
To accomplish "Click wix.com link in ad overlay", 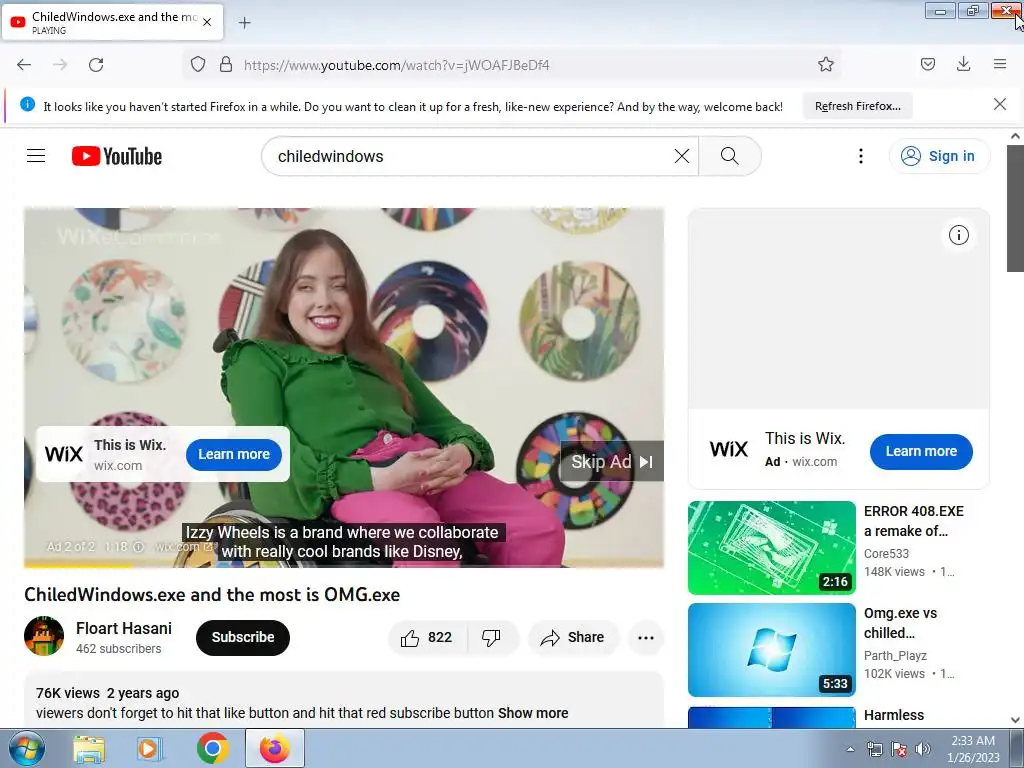I will (183, 547).
